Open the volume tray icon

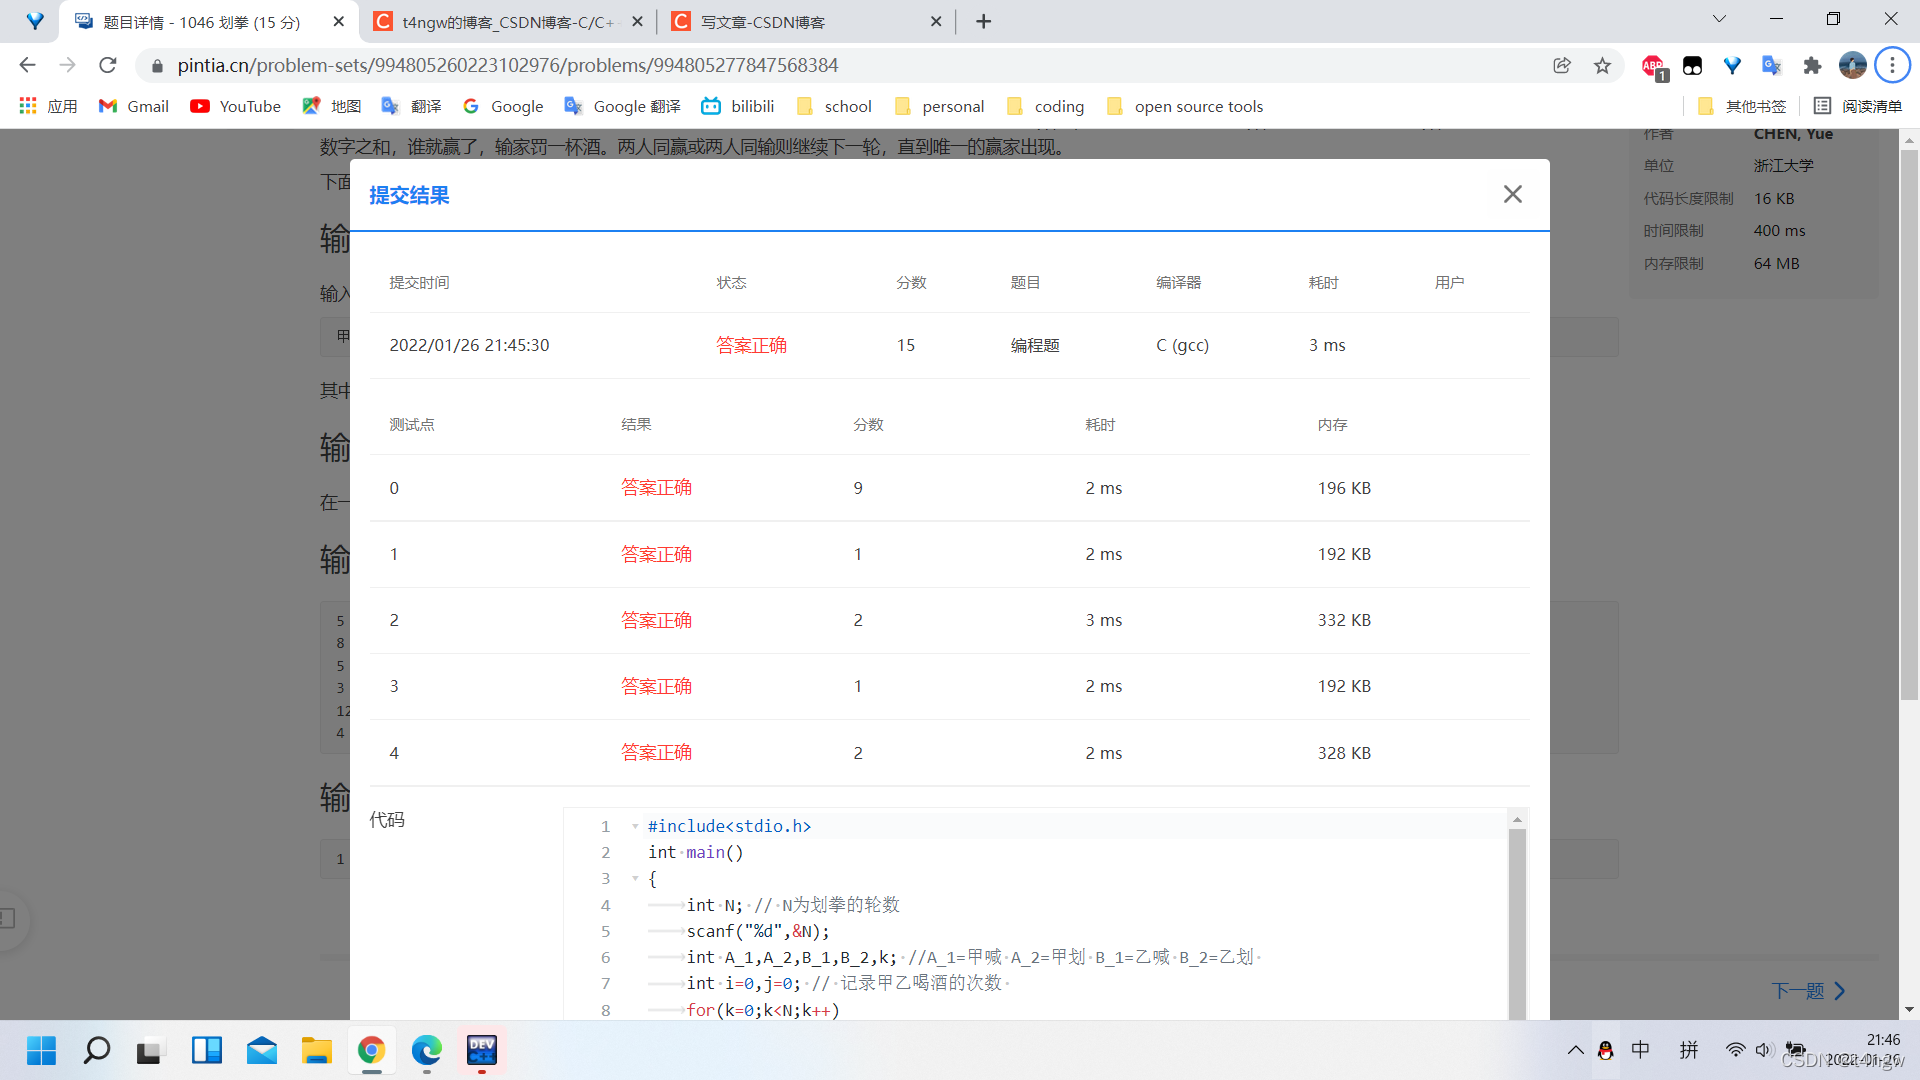coord(1763,1050)
